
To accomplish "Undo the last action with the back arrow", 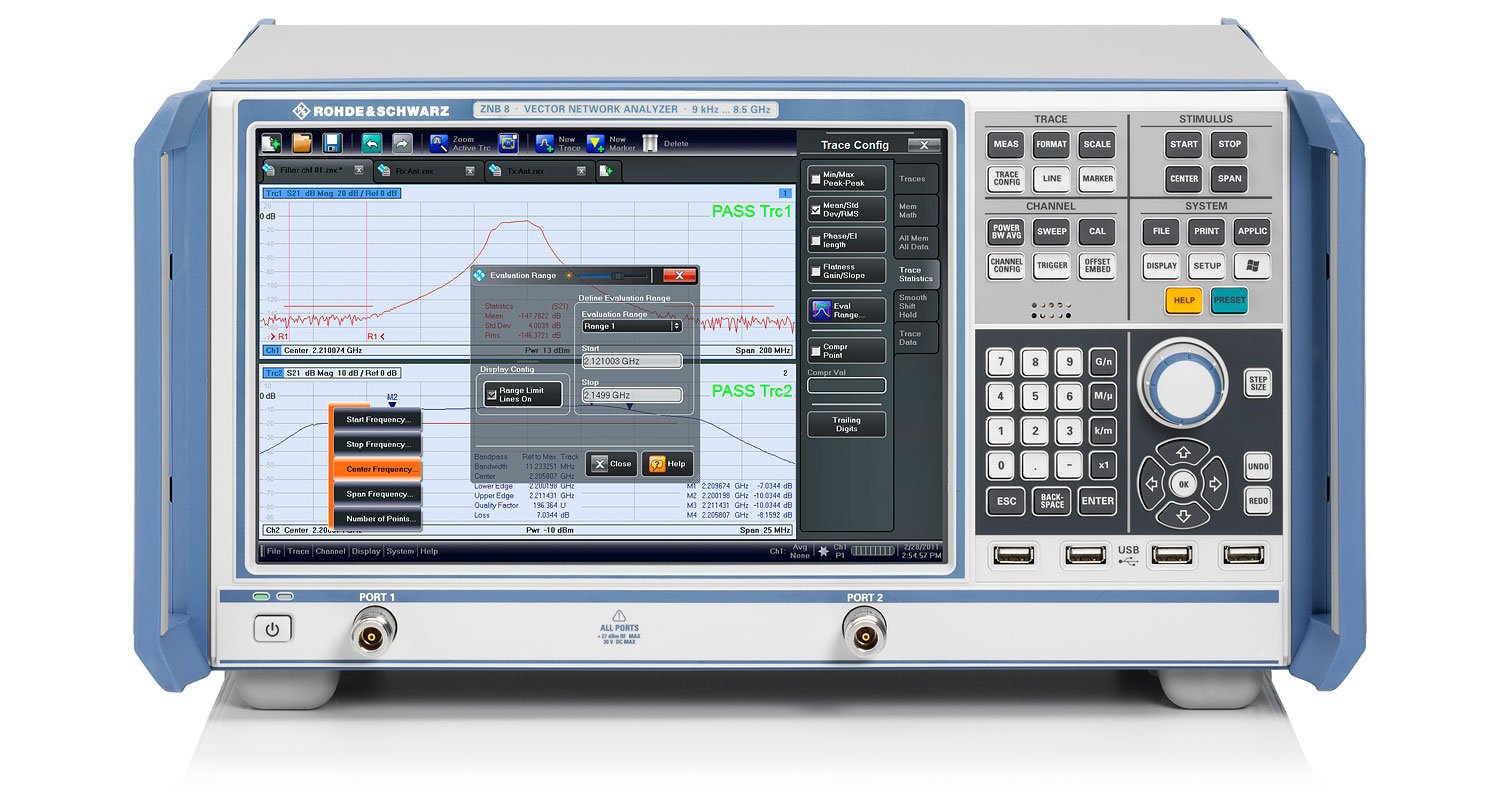I will click(370, 143).
